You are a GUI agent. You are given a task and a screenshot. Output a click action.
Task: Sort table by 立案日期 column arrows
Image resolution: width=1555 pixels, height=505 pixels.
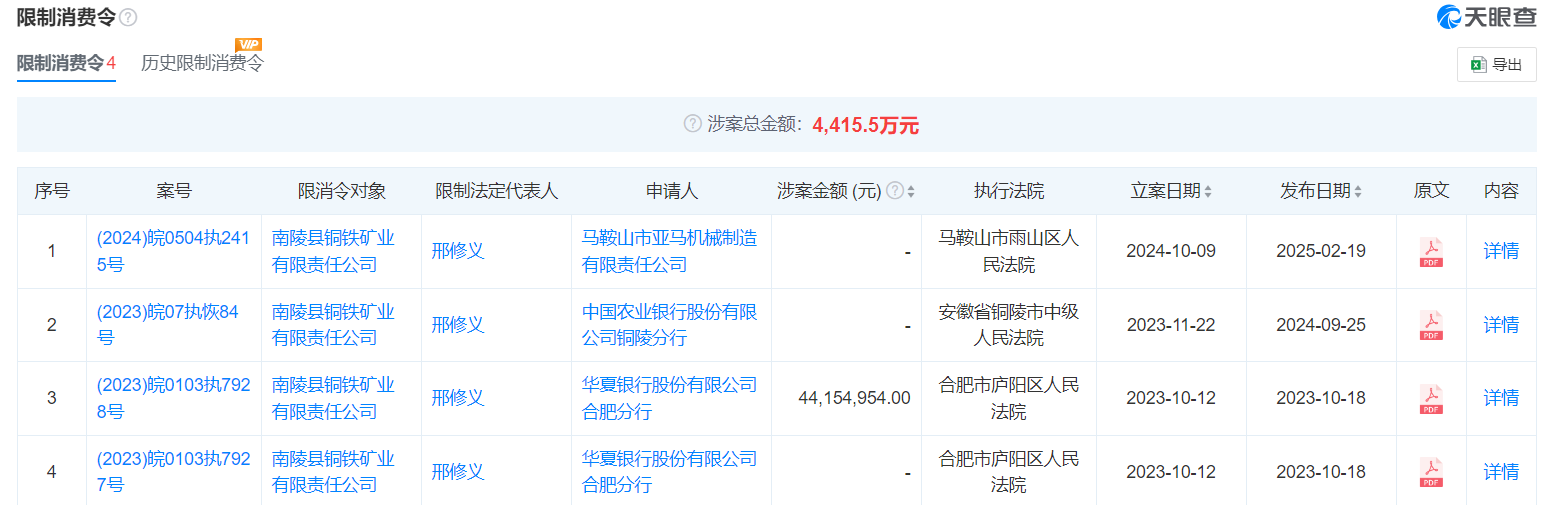pyautogui.click(x=1208, y=191)
